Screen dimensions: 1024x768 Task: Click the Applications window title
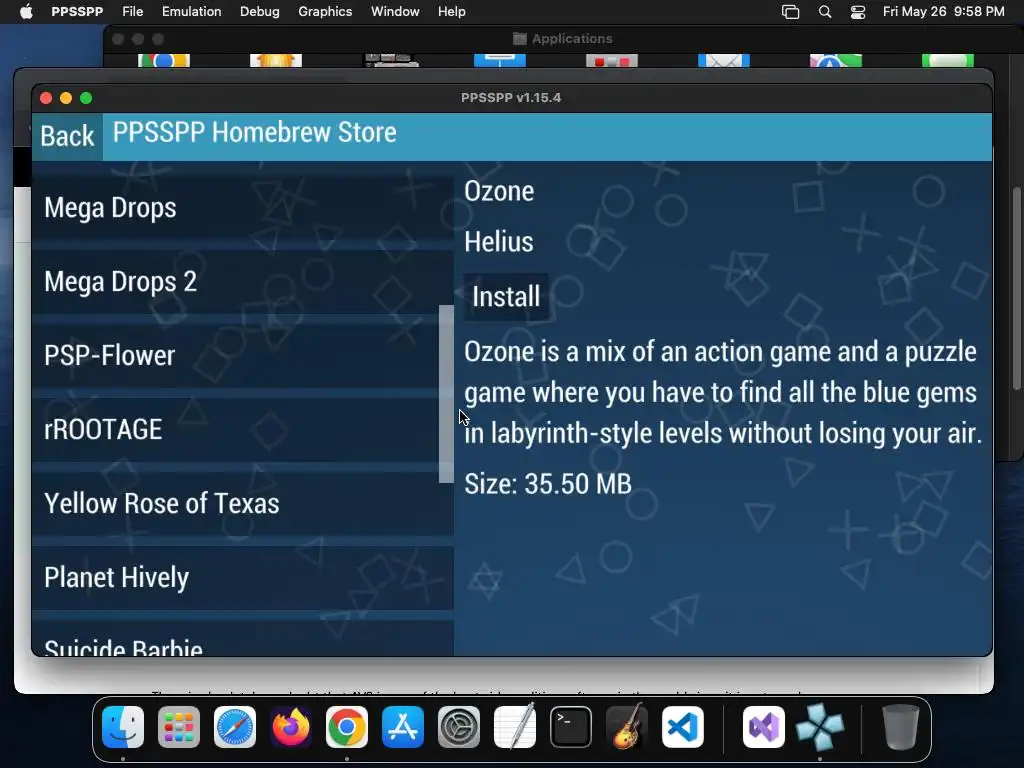(x=572, y=39)
